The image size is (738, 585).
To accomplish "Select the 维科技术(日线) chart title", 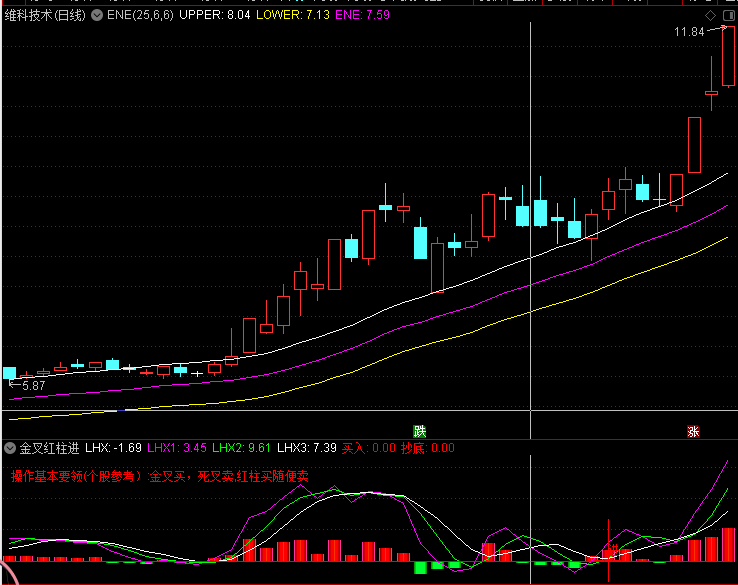I will pyautogui.click(x=45, y=16).
